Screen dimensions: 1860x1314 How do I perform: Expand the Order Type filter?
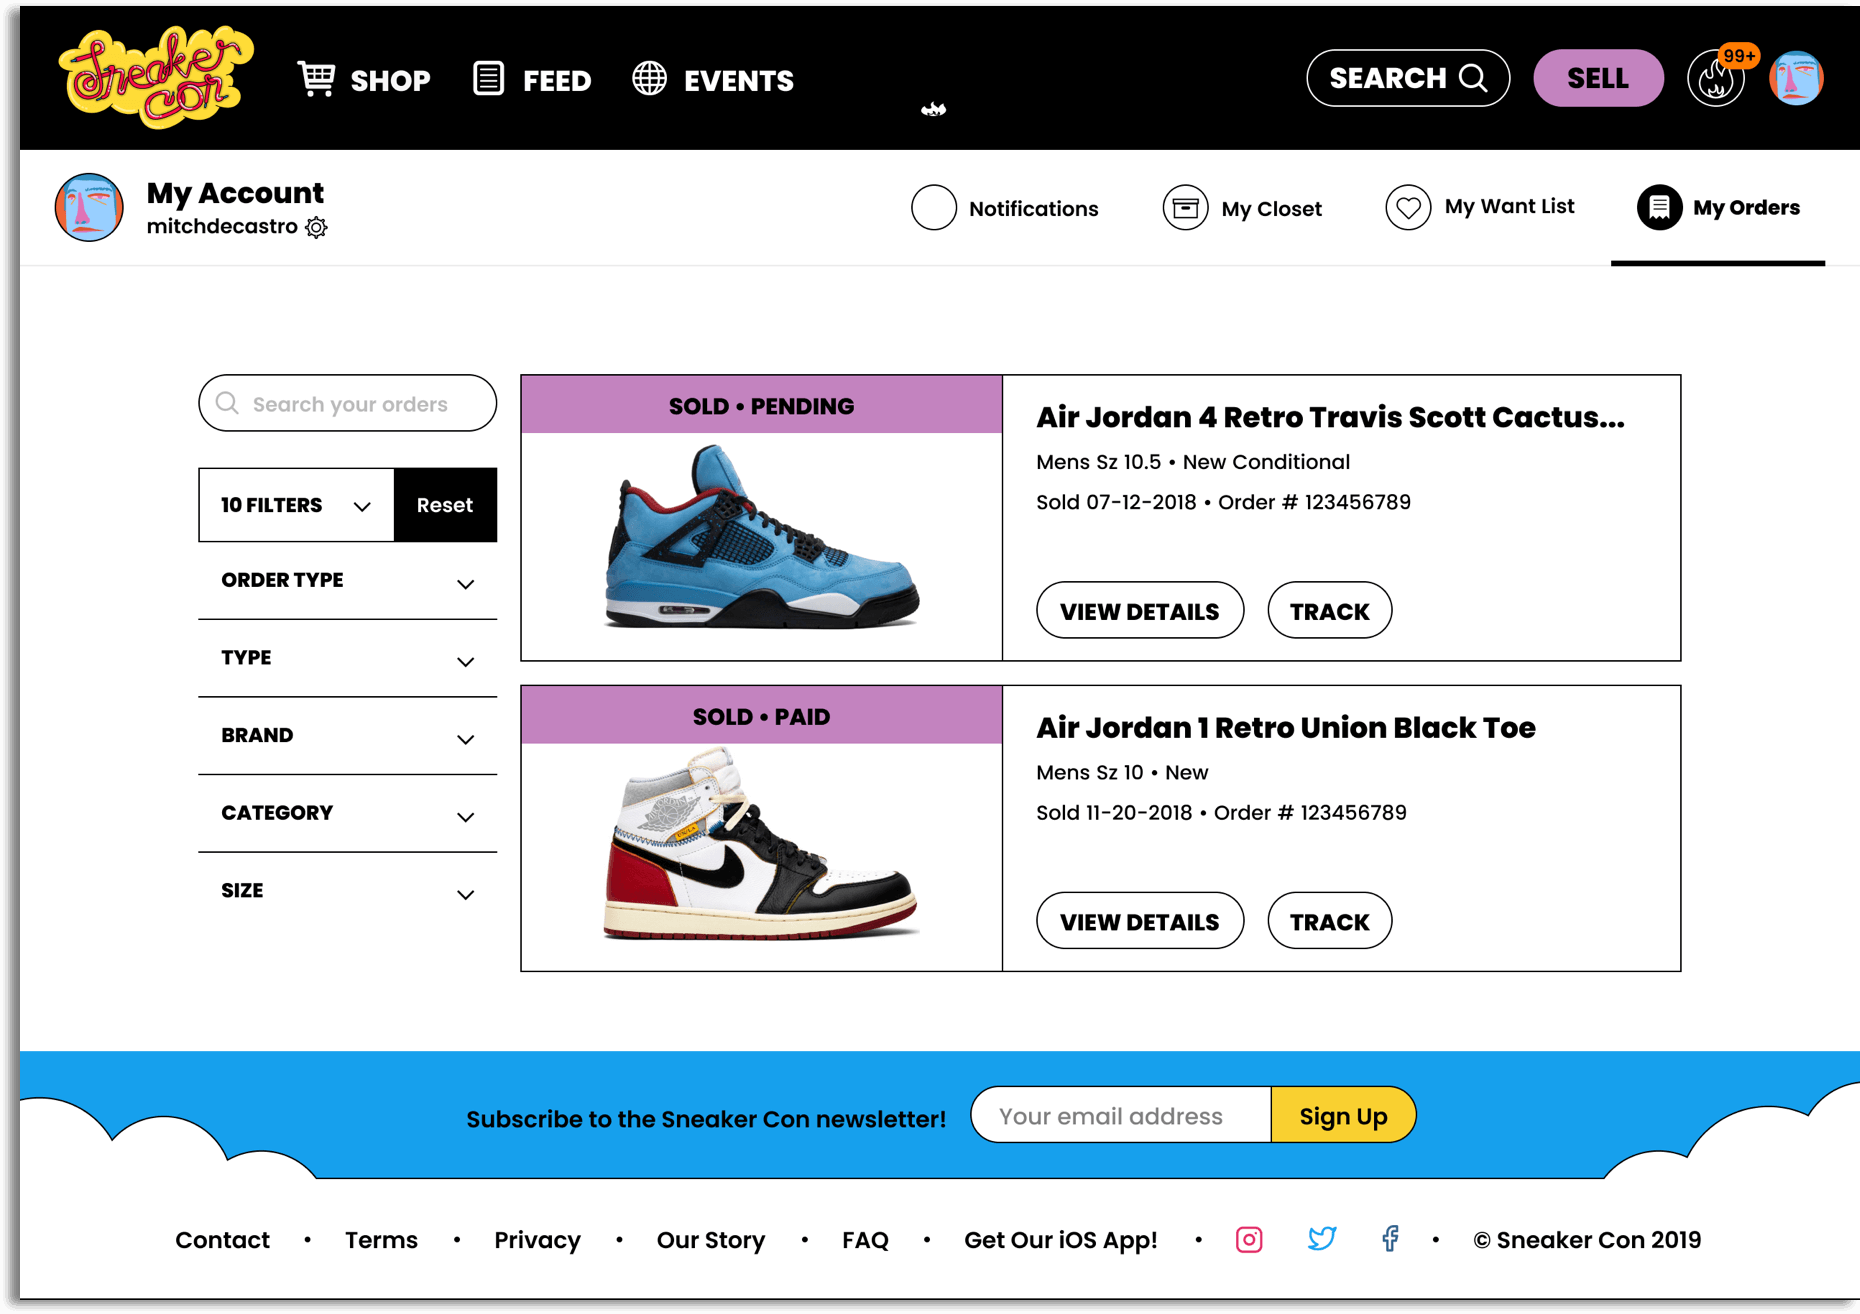click(347, 581)
